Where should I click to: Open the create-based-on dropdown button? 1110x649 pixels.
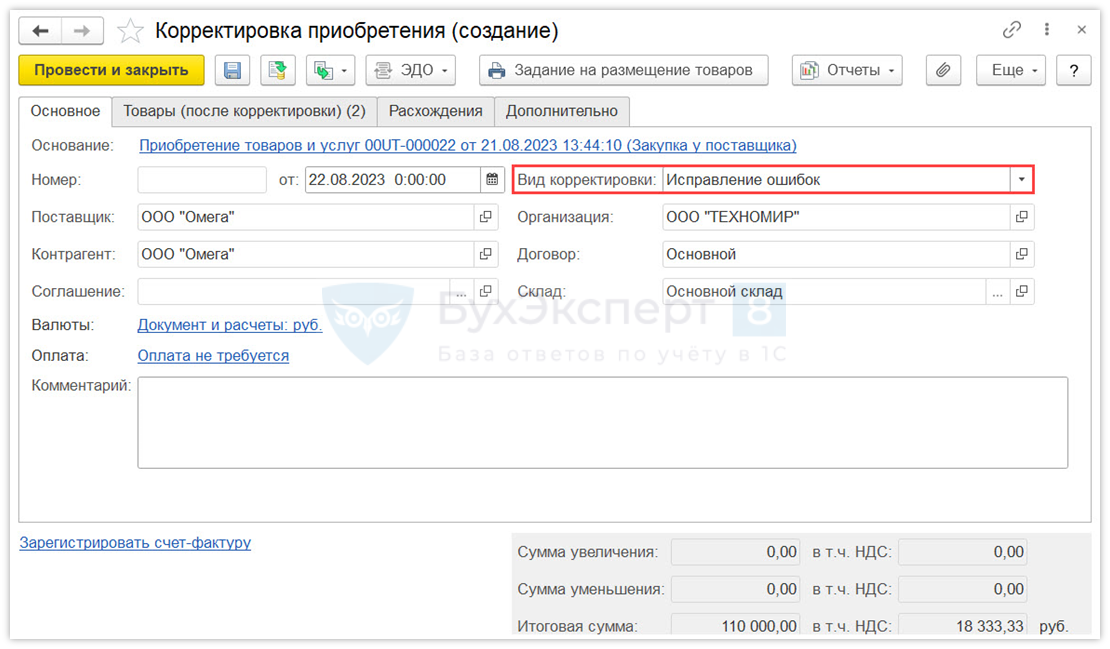point(331,70)
